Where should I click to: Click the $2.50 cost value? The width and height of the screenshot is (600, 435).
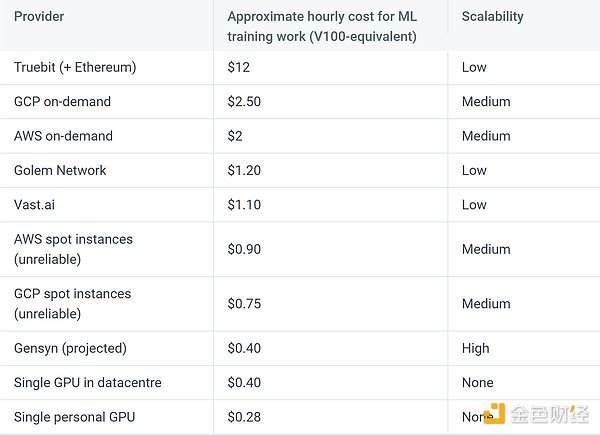(244, 101)
